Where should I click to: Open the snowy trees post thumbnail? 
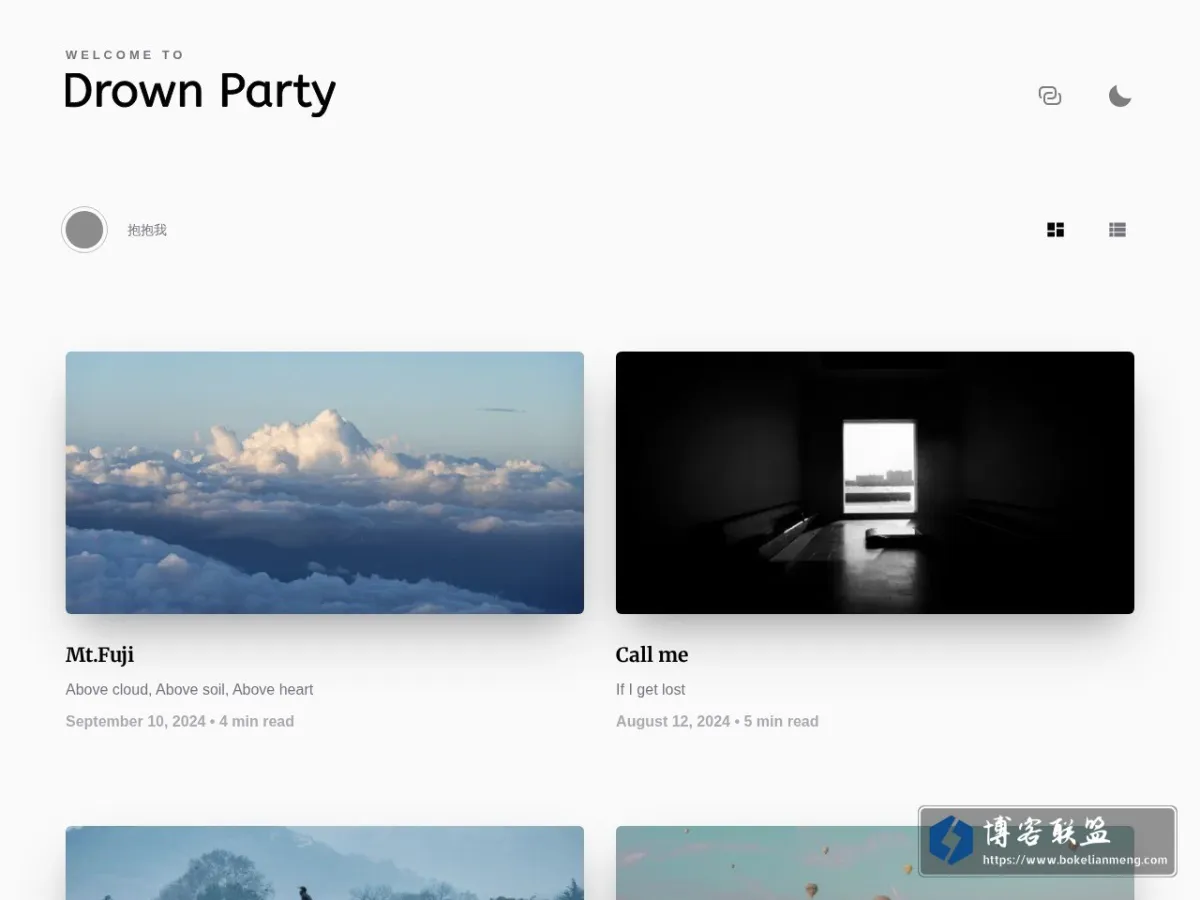coord(325,863)
